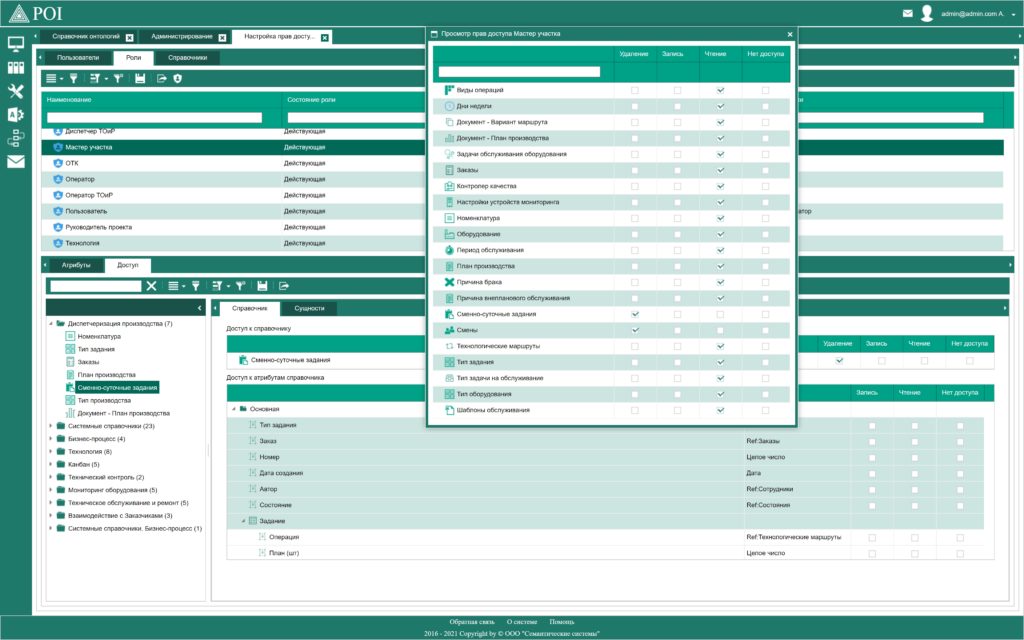Toggle Чтение checkbox for Шаблоны обслуживания

720,410
